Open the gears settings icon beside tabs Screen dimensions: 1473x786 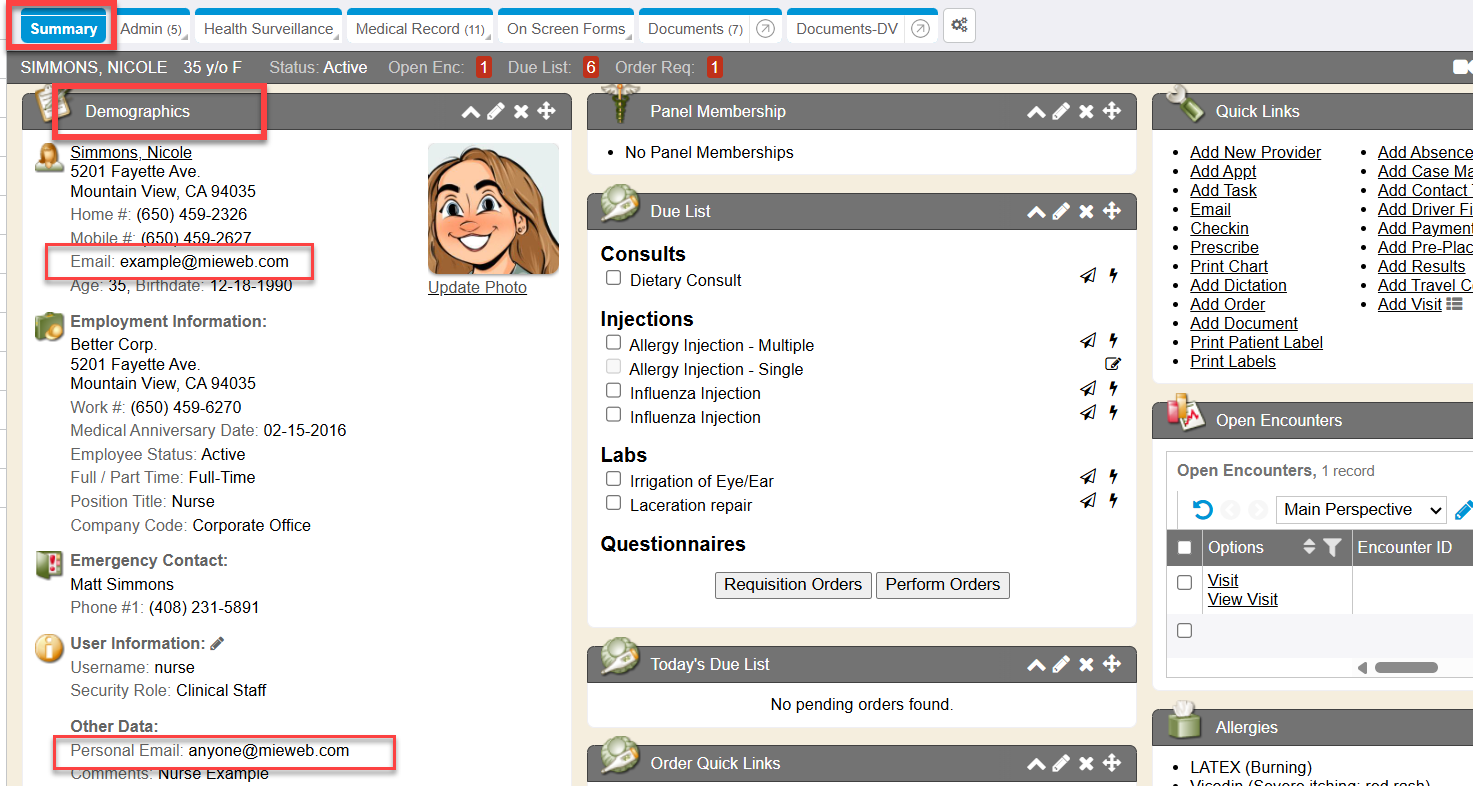pos(959,26)
